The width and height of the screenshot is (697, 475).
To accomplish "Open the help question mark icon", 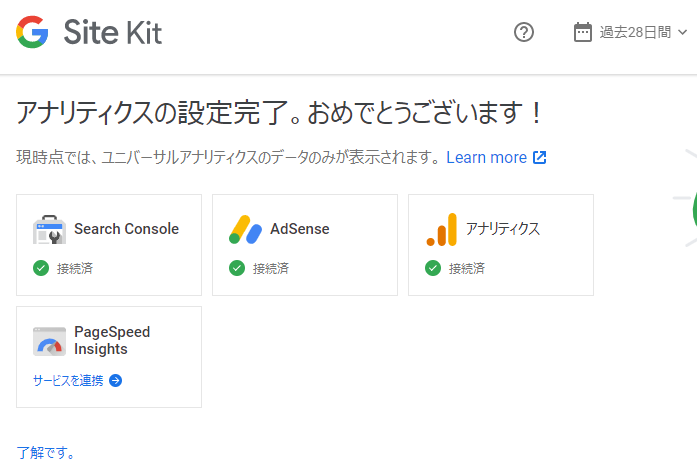I will tap(524, 32).
